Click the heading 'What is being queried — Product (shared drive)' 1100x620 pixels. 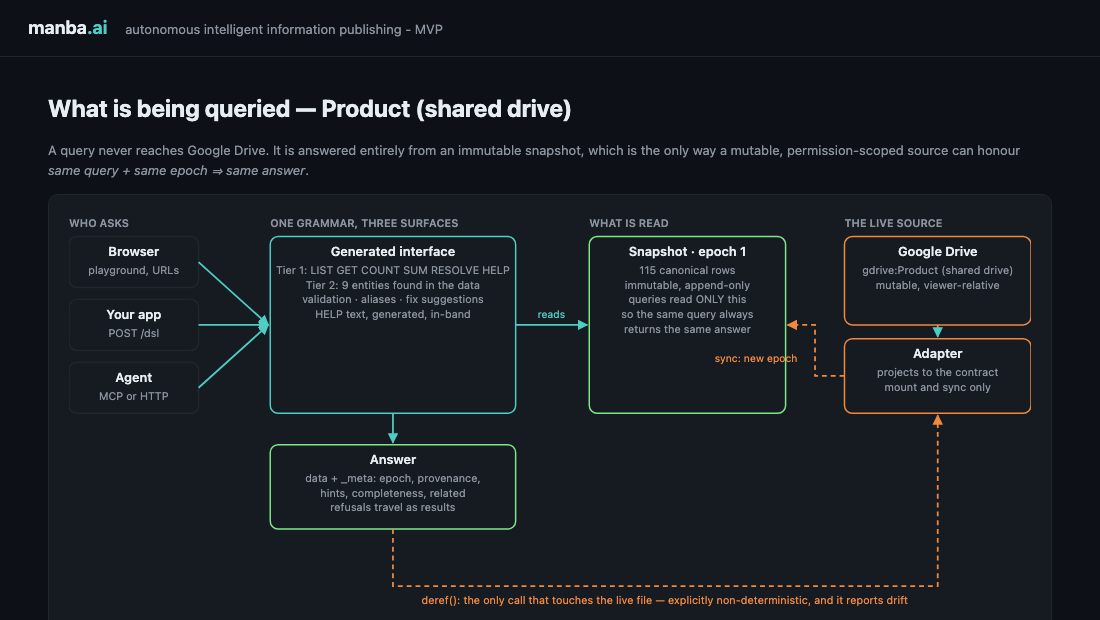(x=309, y=109)
